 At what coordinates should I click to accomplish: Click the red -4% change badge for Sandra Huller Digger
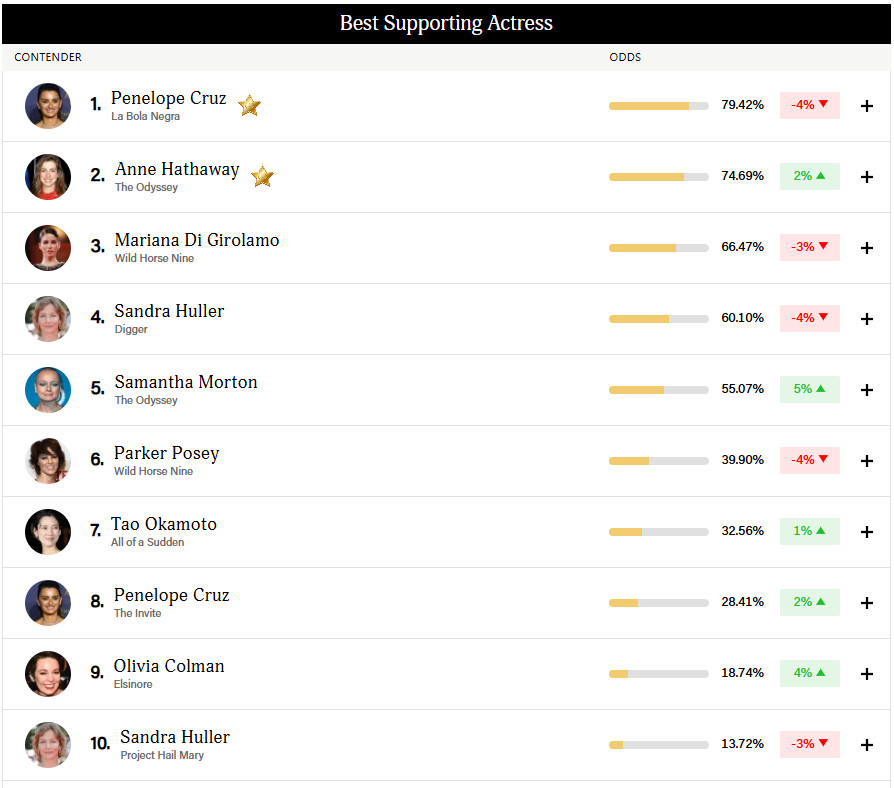pos(810,318)
